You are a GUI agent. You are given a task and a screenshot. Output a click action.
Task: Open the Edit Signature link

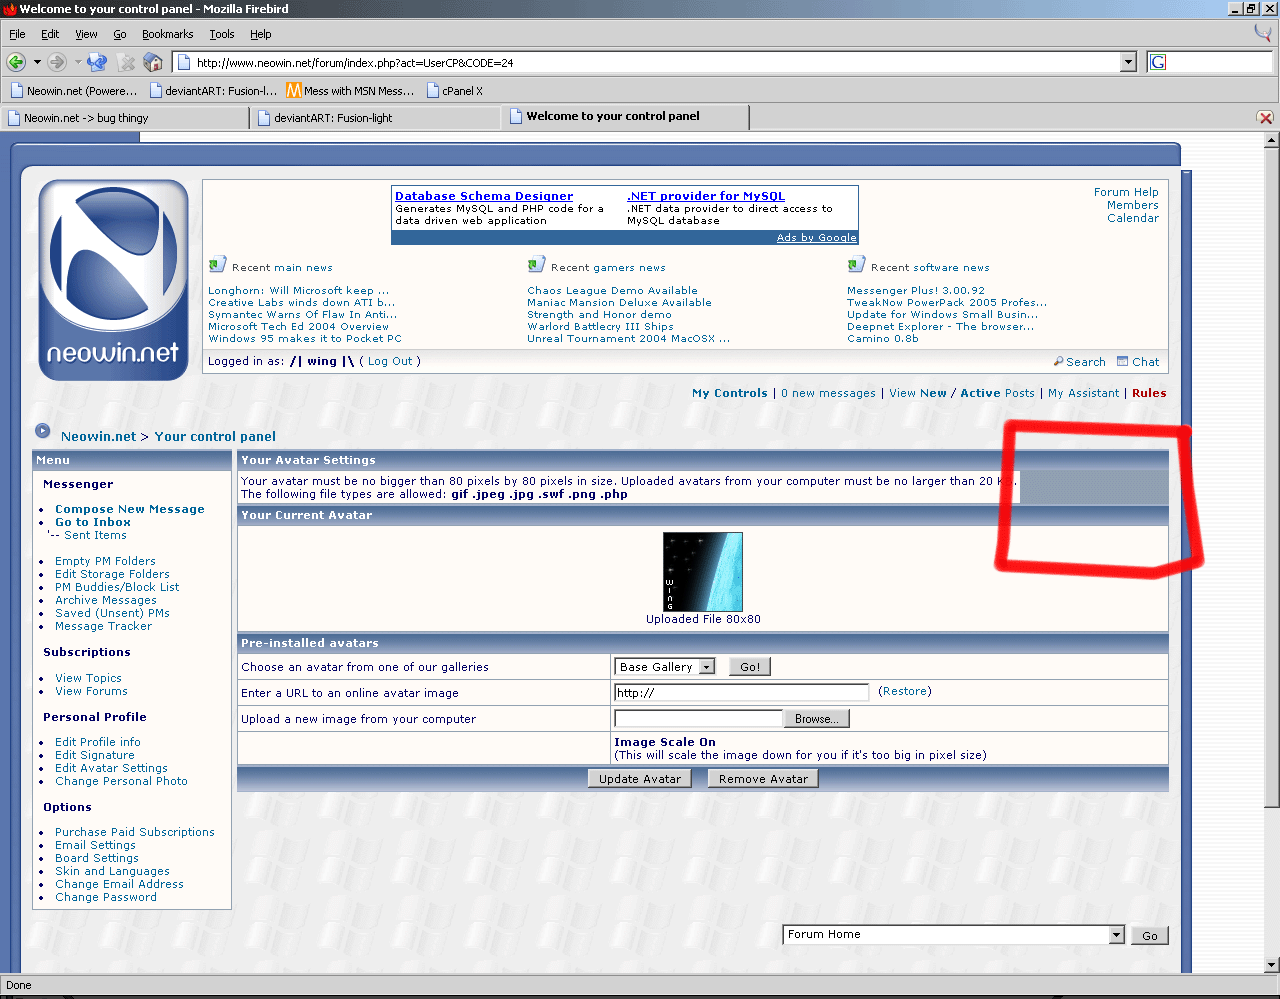pyautogui.click(x=94, y=755)
